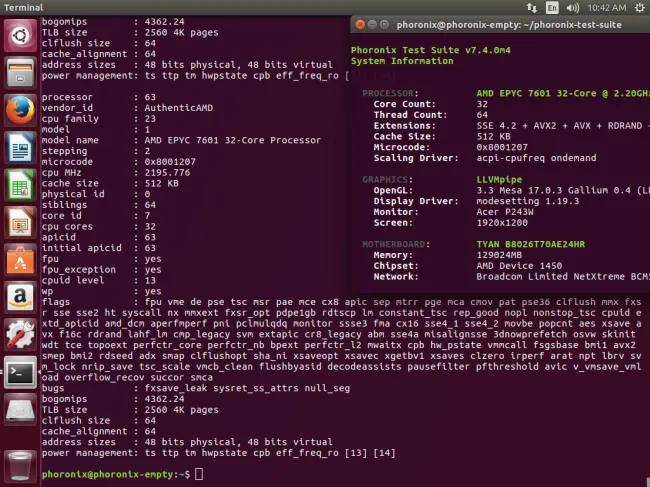
Task: Open the Files manager from launcher
Action: click(x=20, y=73)
